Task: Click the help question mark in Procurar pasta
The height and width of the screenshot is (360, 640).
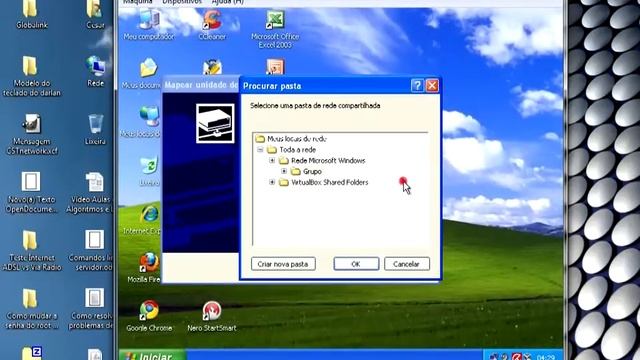Action: coord(417,86)
